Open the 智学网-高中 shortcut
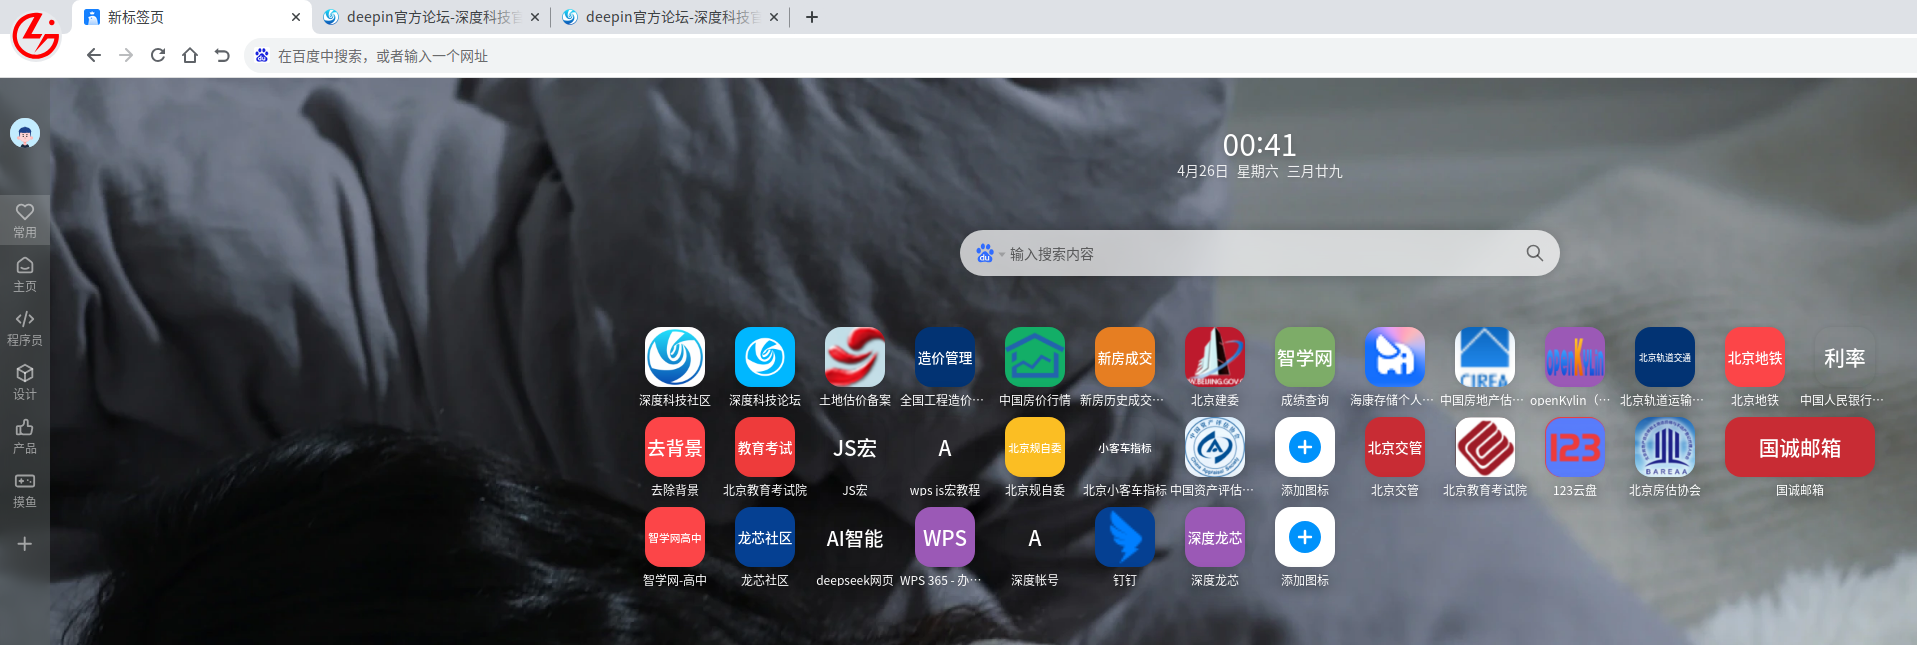Screen dimensions: 1917x645 (x=675, y=537)
